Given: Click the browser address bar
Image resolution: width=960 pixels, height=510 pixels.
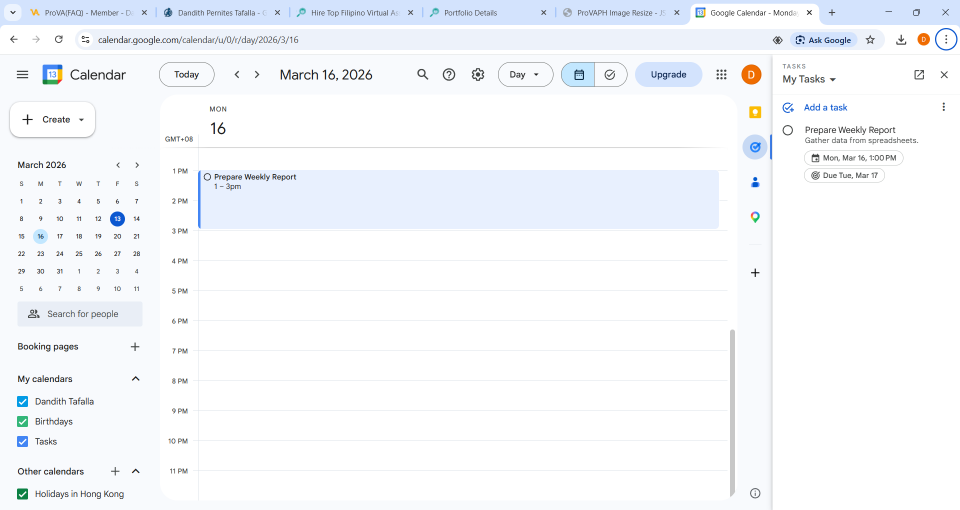Looking at the screenshot, I should 429,40.
